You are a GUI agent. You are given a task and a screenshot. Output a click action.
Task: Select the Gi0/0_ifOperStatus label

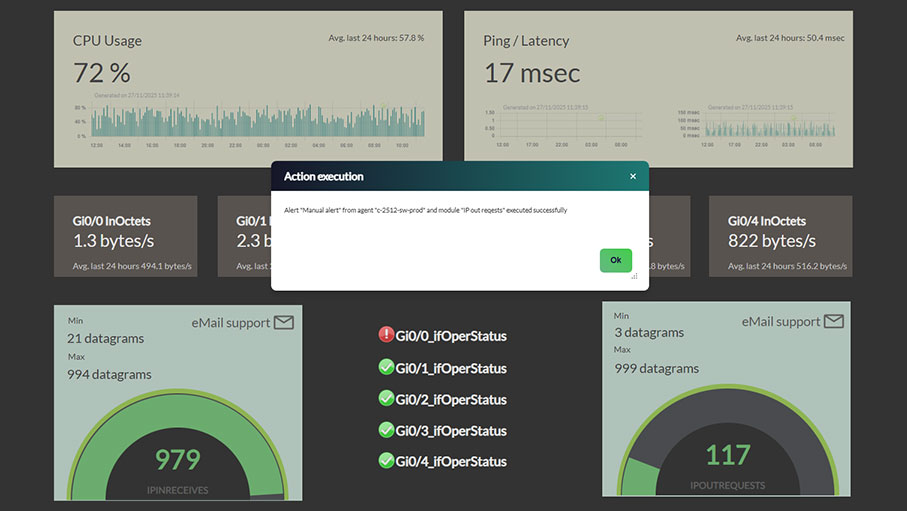click(451, 336)
